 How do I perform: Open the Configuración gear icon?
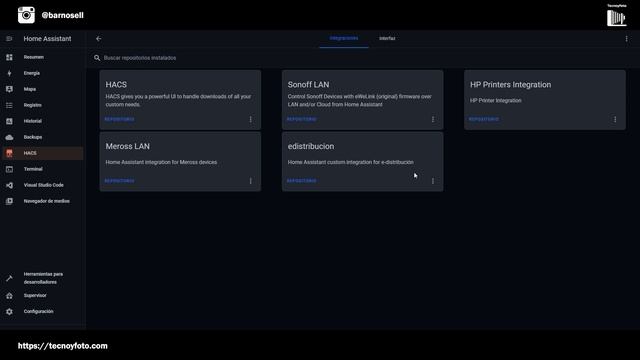click(9, 311)
